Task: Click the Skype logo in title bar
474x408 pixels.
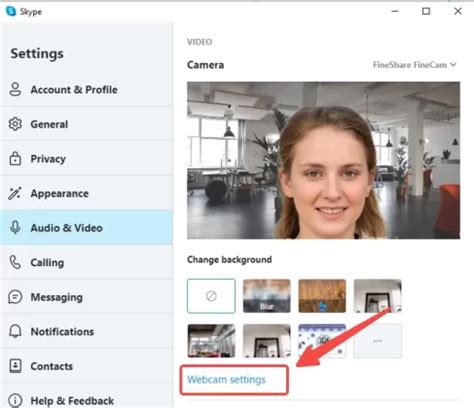Action: pos(11,11)
